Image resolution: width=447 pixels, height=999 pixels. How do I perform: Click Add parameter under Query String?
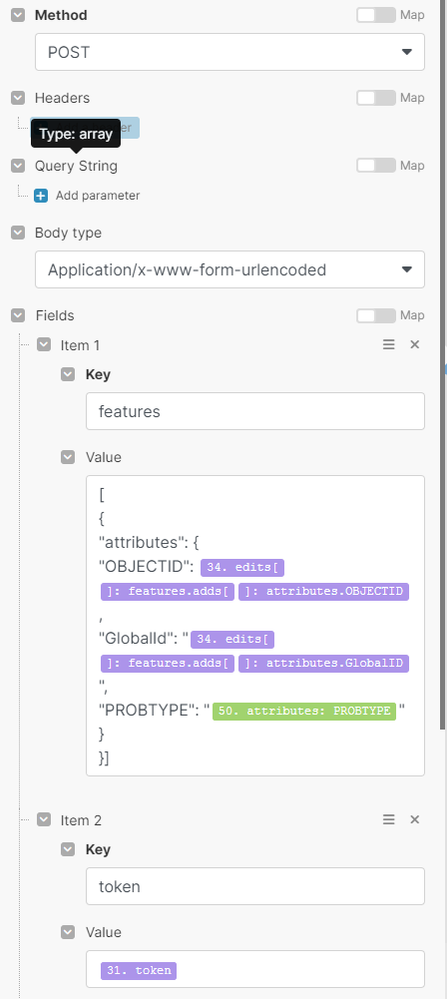tap(97, 196)
